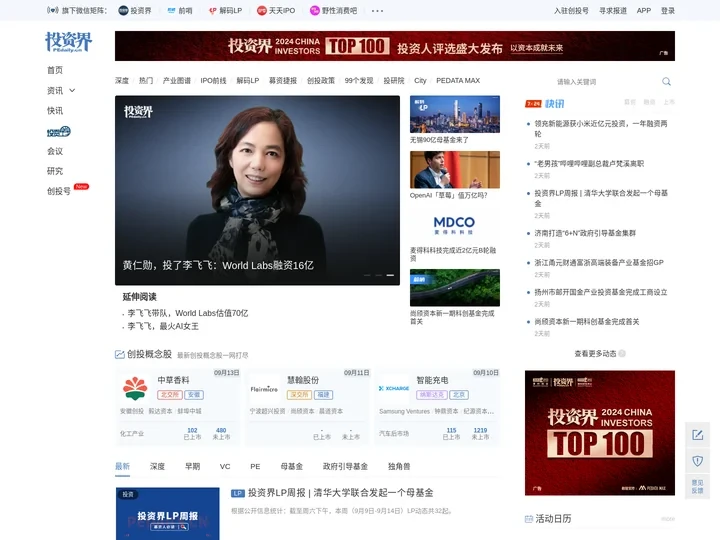Image resolution: width=720 pixels, height=540 pixels.
Task: Switch to the 早期 news tab
Action: click(x=192, y=467)
